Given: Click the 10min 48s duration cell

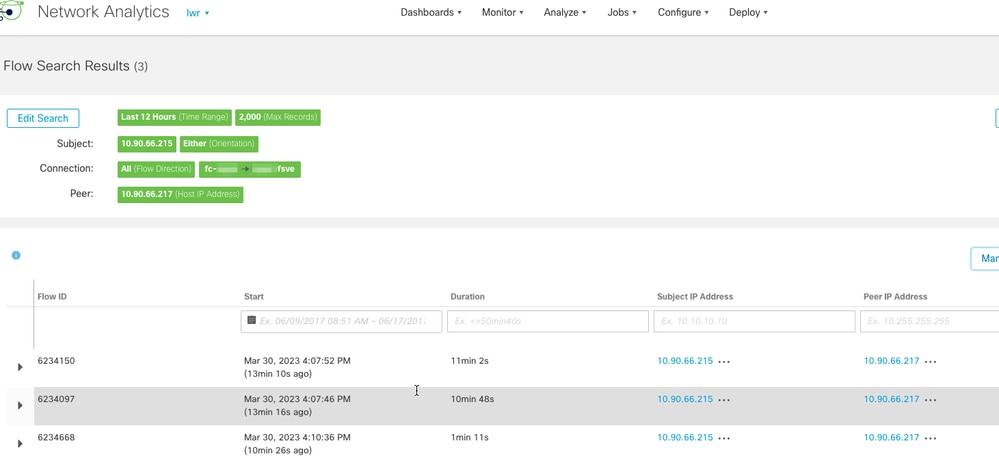Looking at the screenshot, I should click(472, 399).
